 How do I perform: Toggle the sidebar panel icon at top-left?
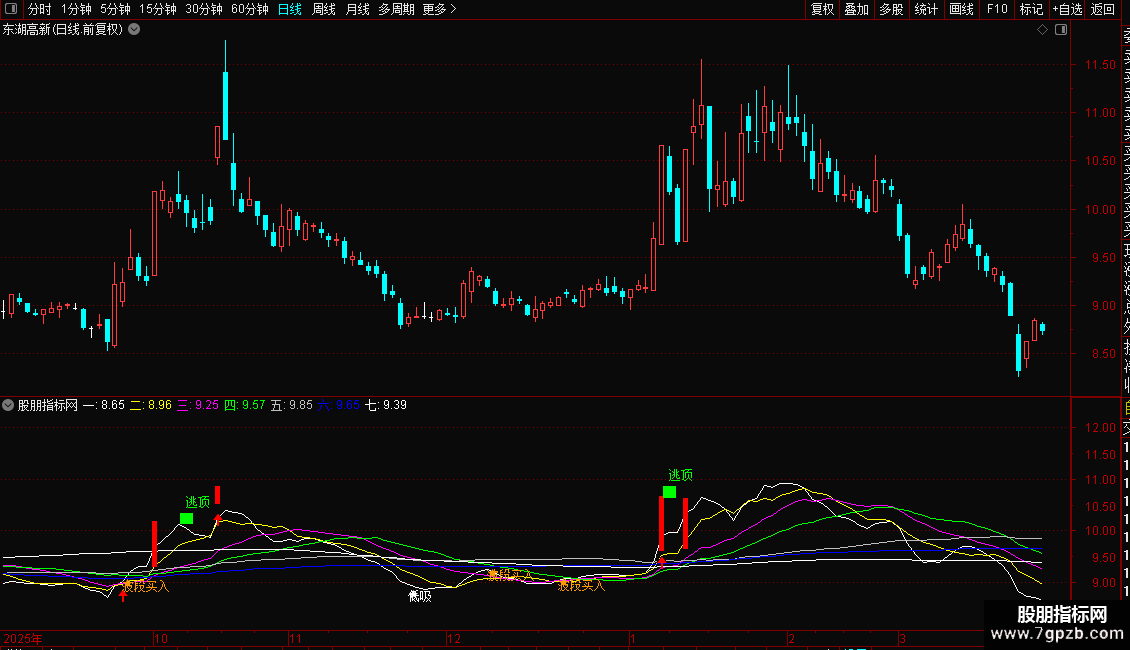[11, 9]
